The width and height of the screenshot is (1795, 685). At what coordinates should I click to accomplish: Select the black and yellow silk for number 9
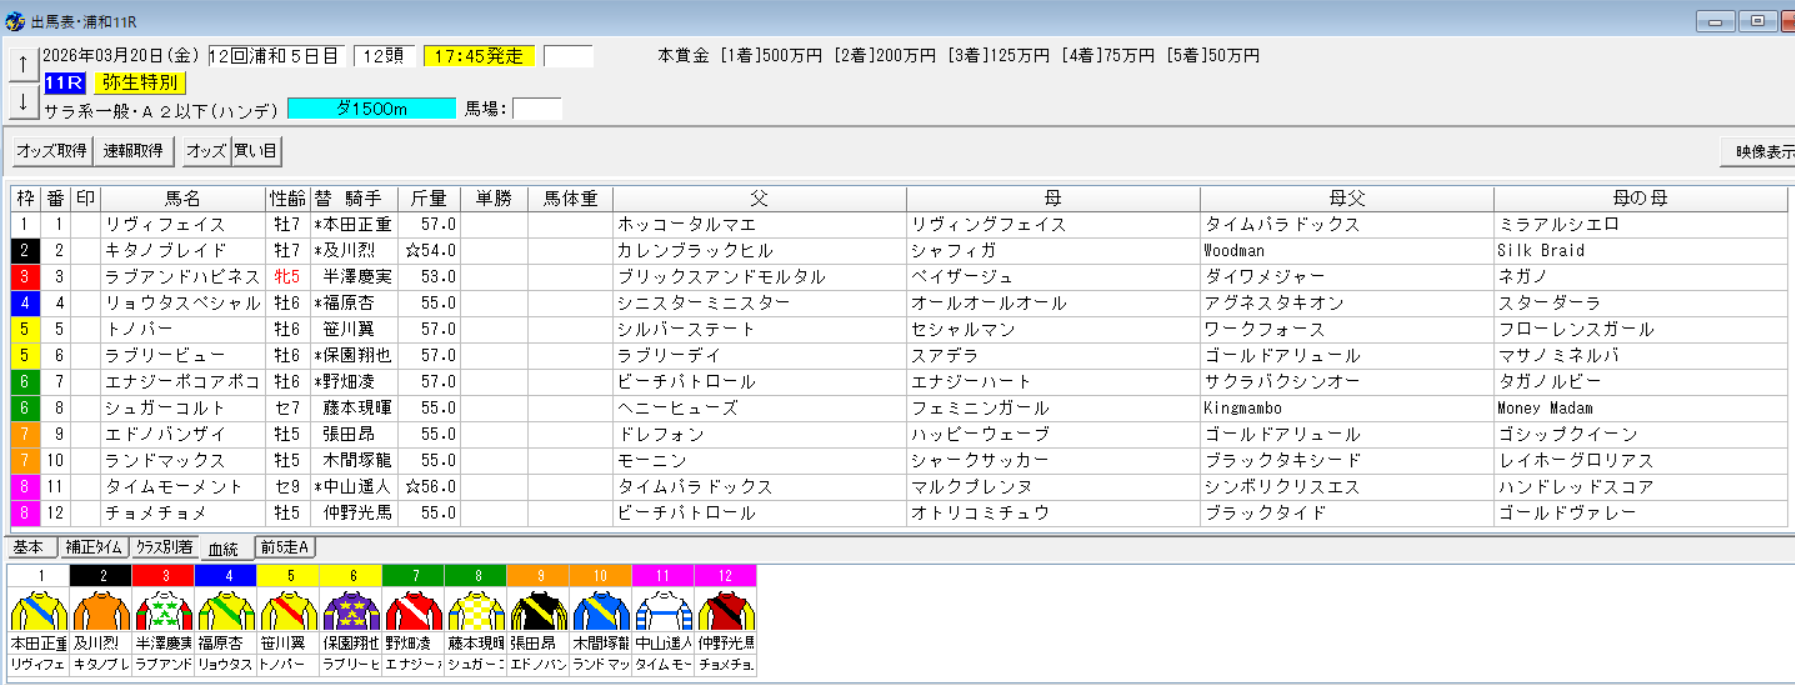pyautogui.click(x=538, y=610)
